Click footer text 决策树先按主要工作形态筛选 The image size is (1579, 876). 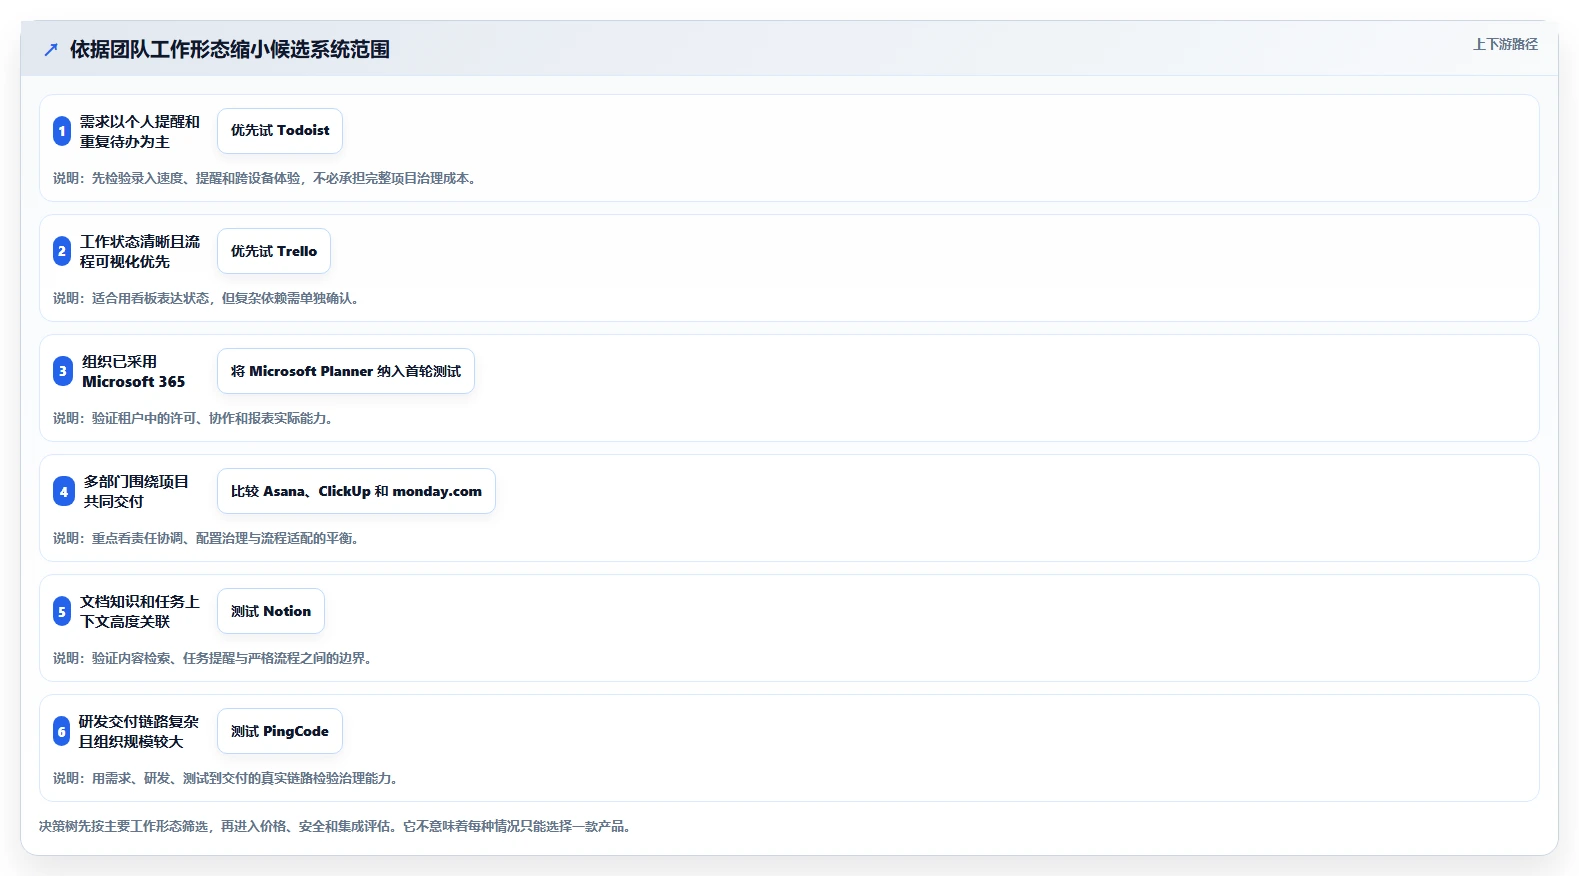[x=124, y=826]
